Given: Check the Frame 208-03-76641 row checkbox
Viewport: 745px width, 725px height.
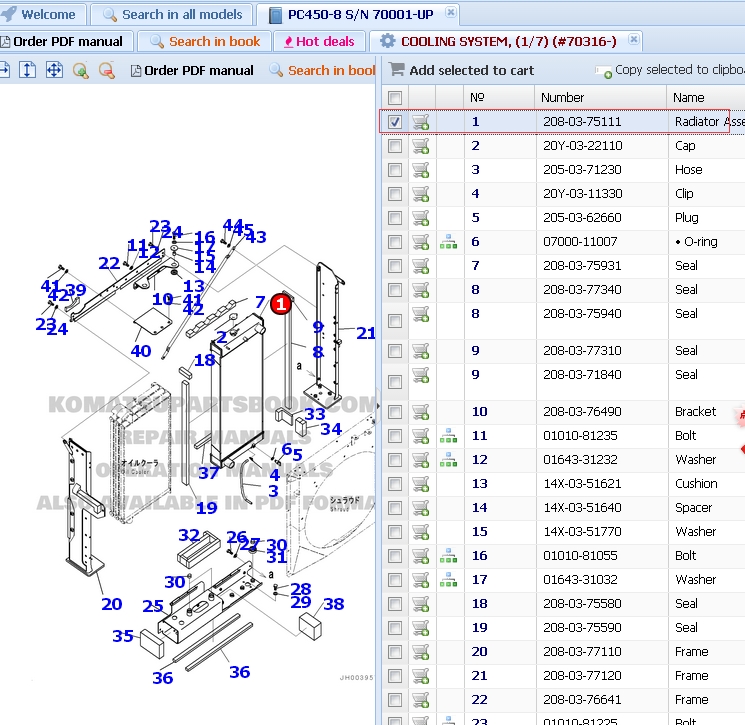Looking at the screenshot, I should point(395,699).
